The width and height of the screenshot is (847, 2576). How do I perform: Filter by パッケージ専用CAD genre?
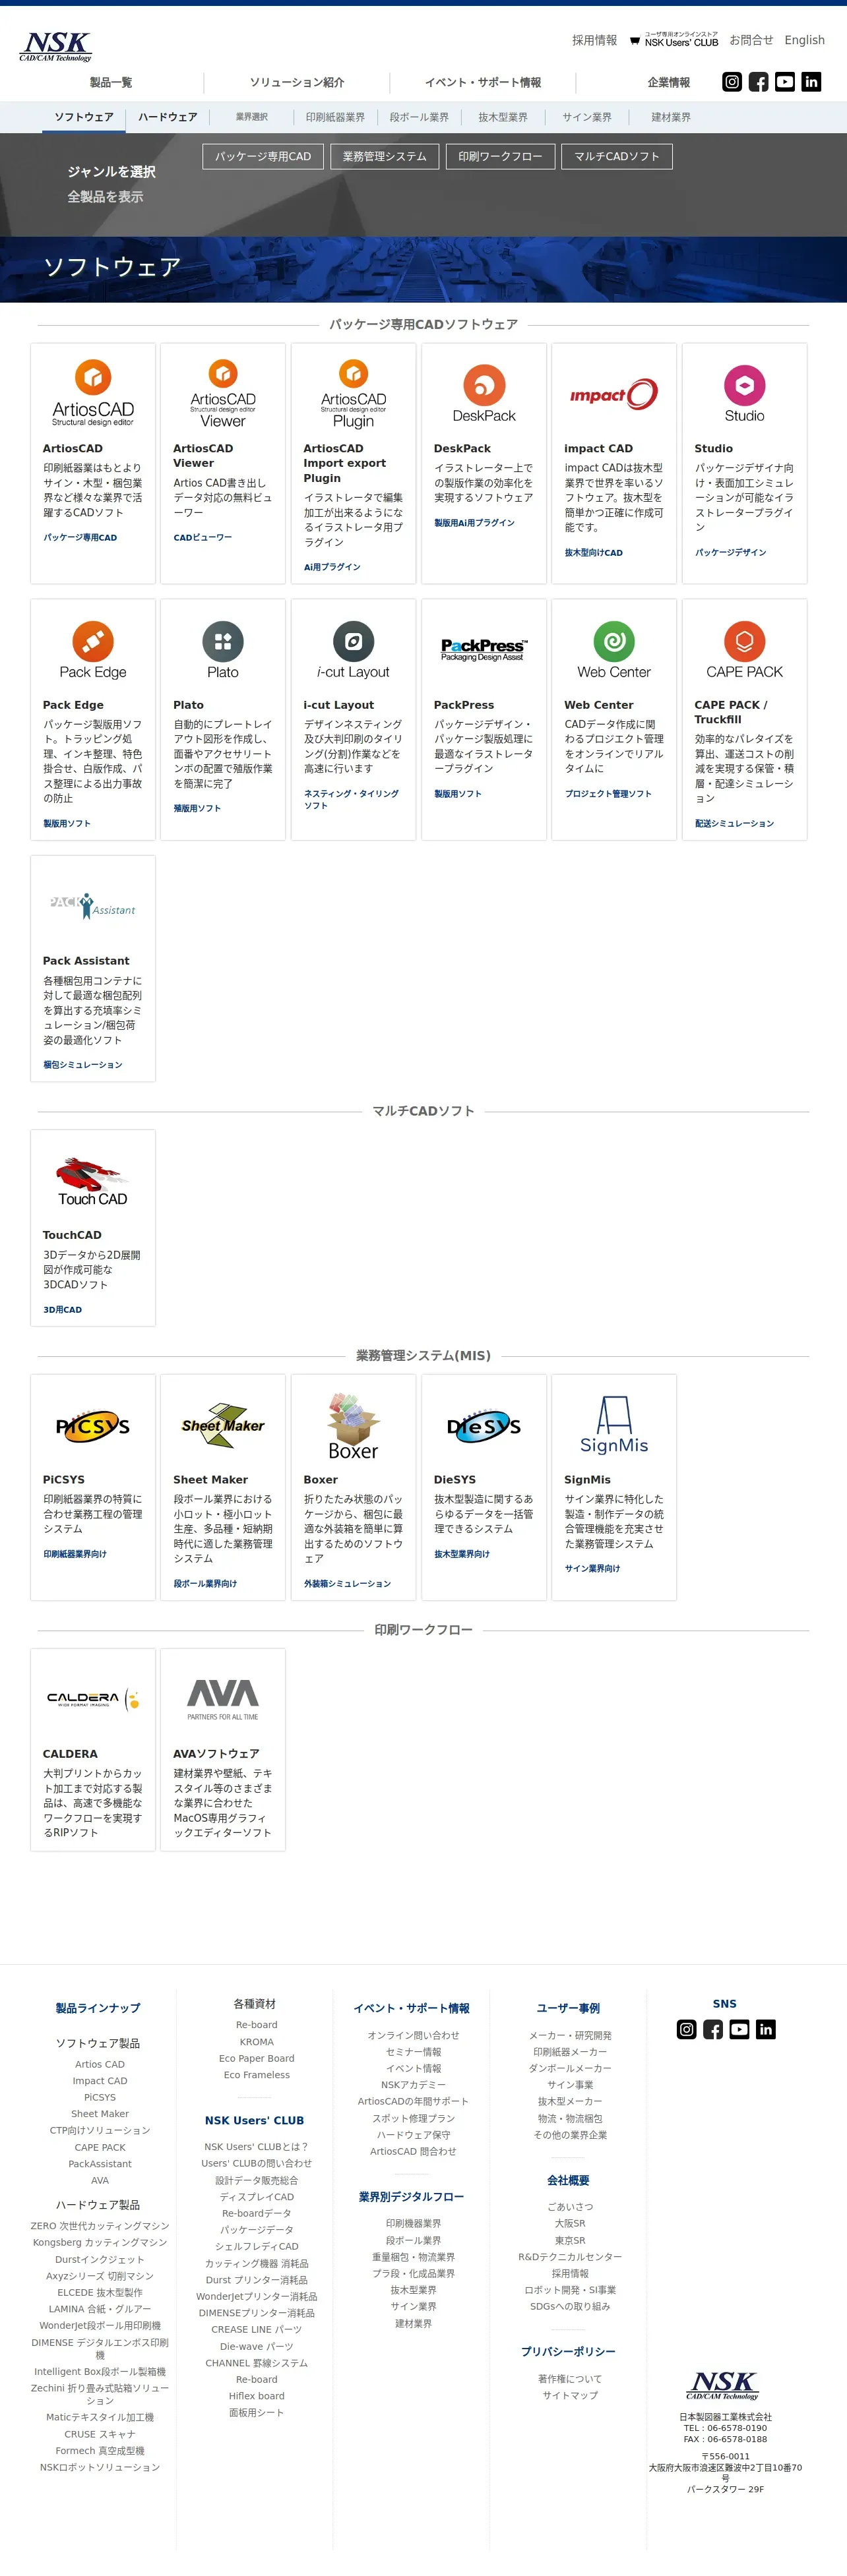[x=263, y=157]
